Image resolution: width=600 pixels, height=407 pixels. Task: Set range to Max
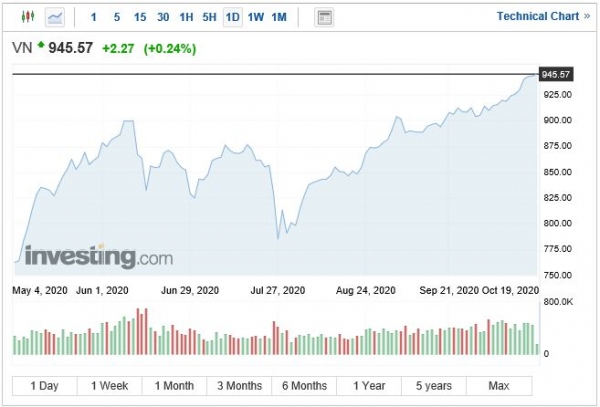pos(499,385)
